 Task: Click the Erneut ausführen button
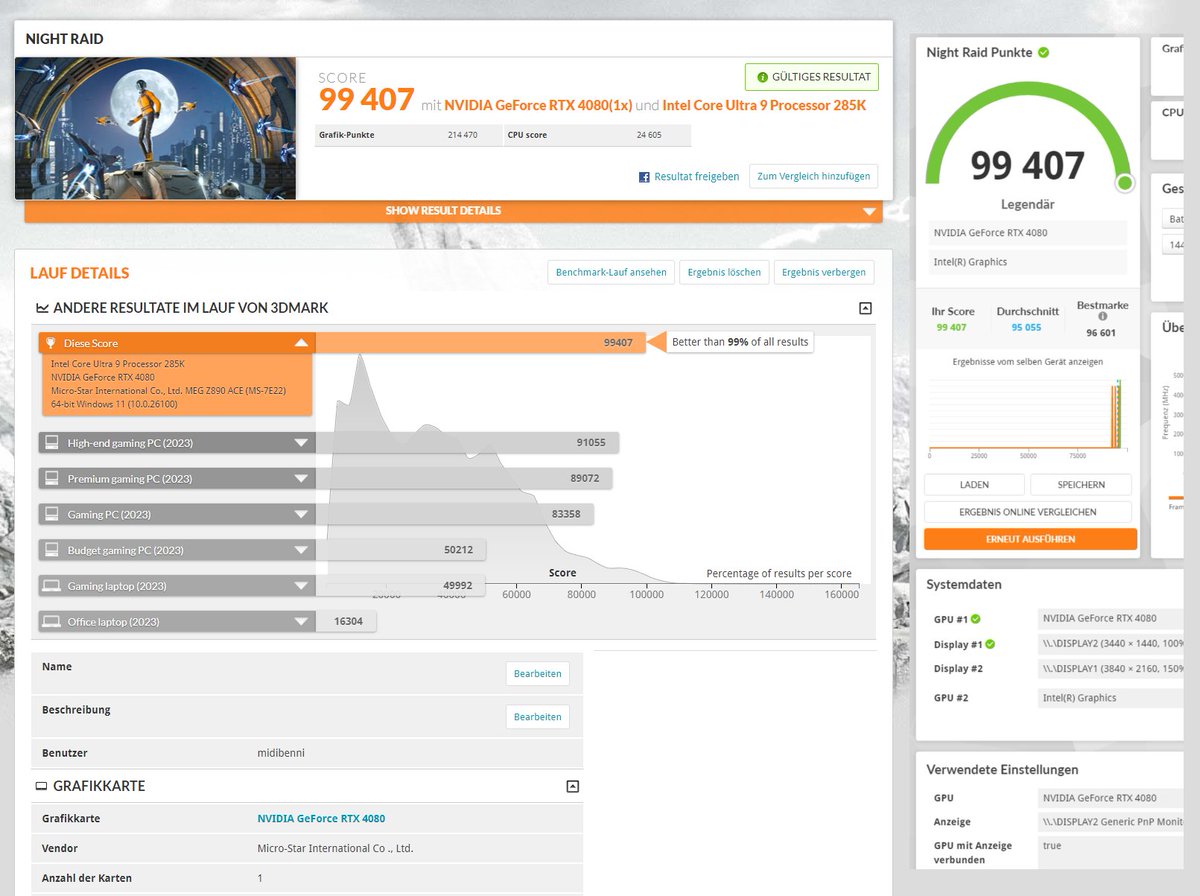point(1030,539)
